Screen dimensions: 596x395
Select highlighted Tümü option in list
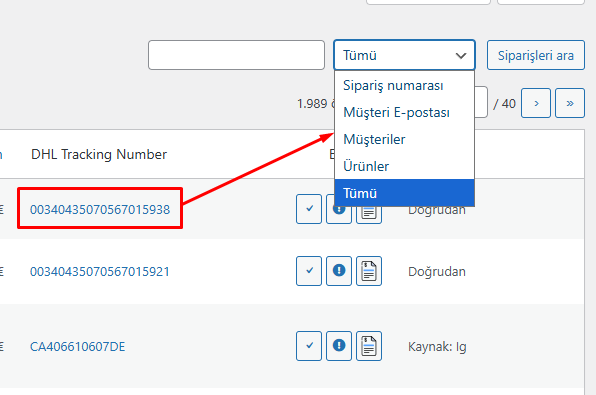pyautogui.click(x=404, y=193)
